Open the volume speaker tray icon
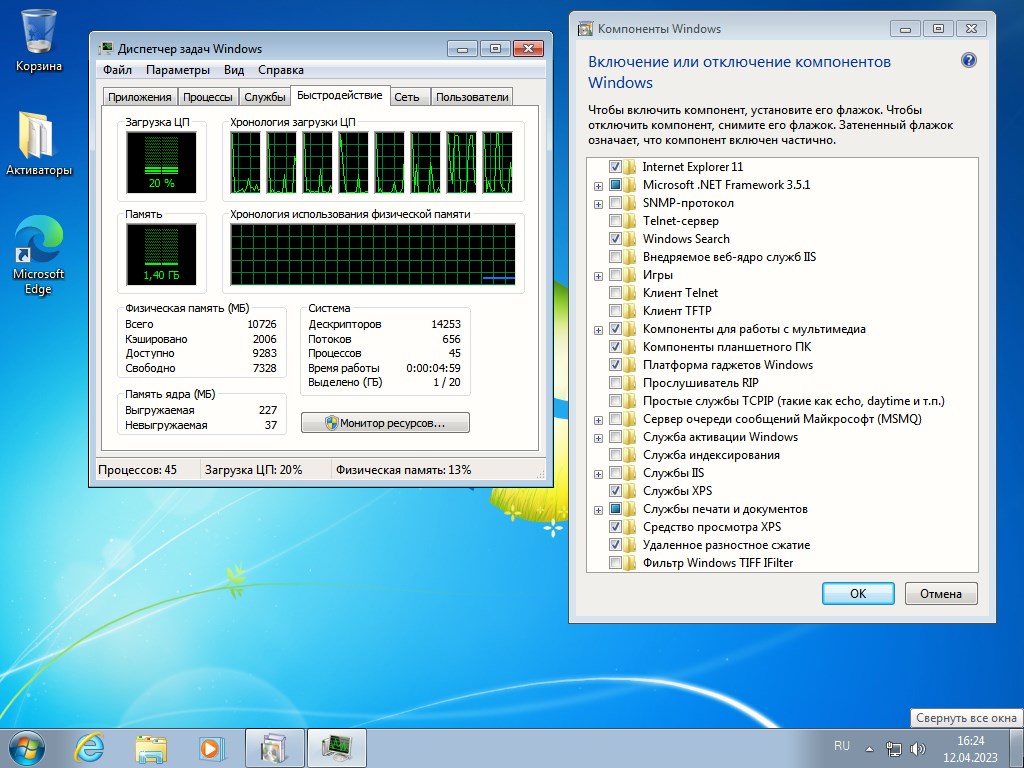The image size is (1024, 768). [x=918, y=749]
